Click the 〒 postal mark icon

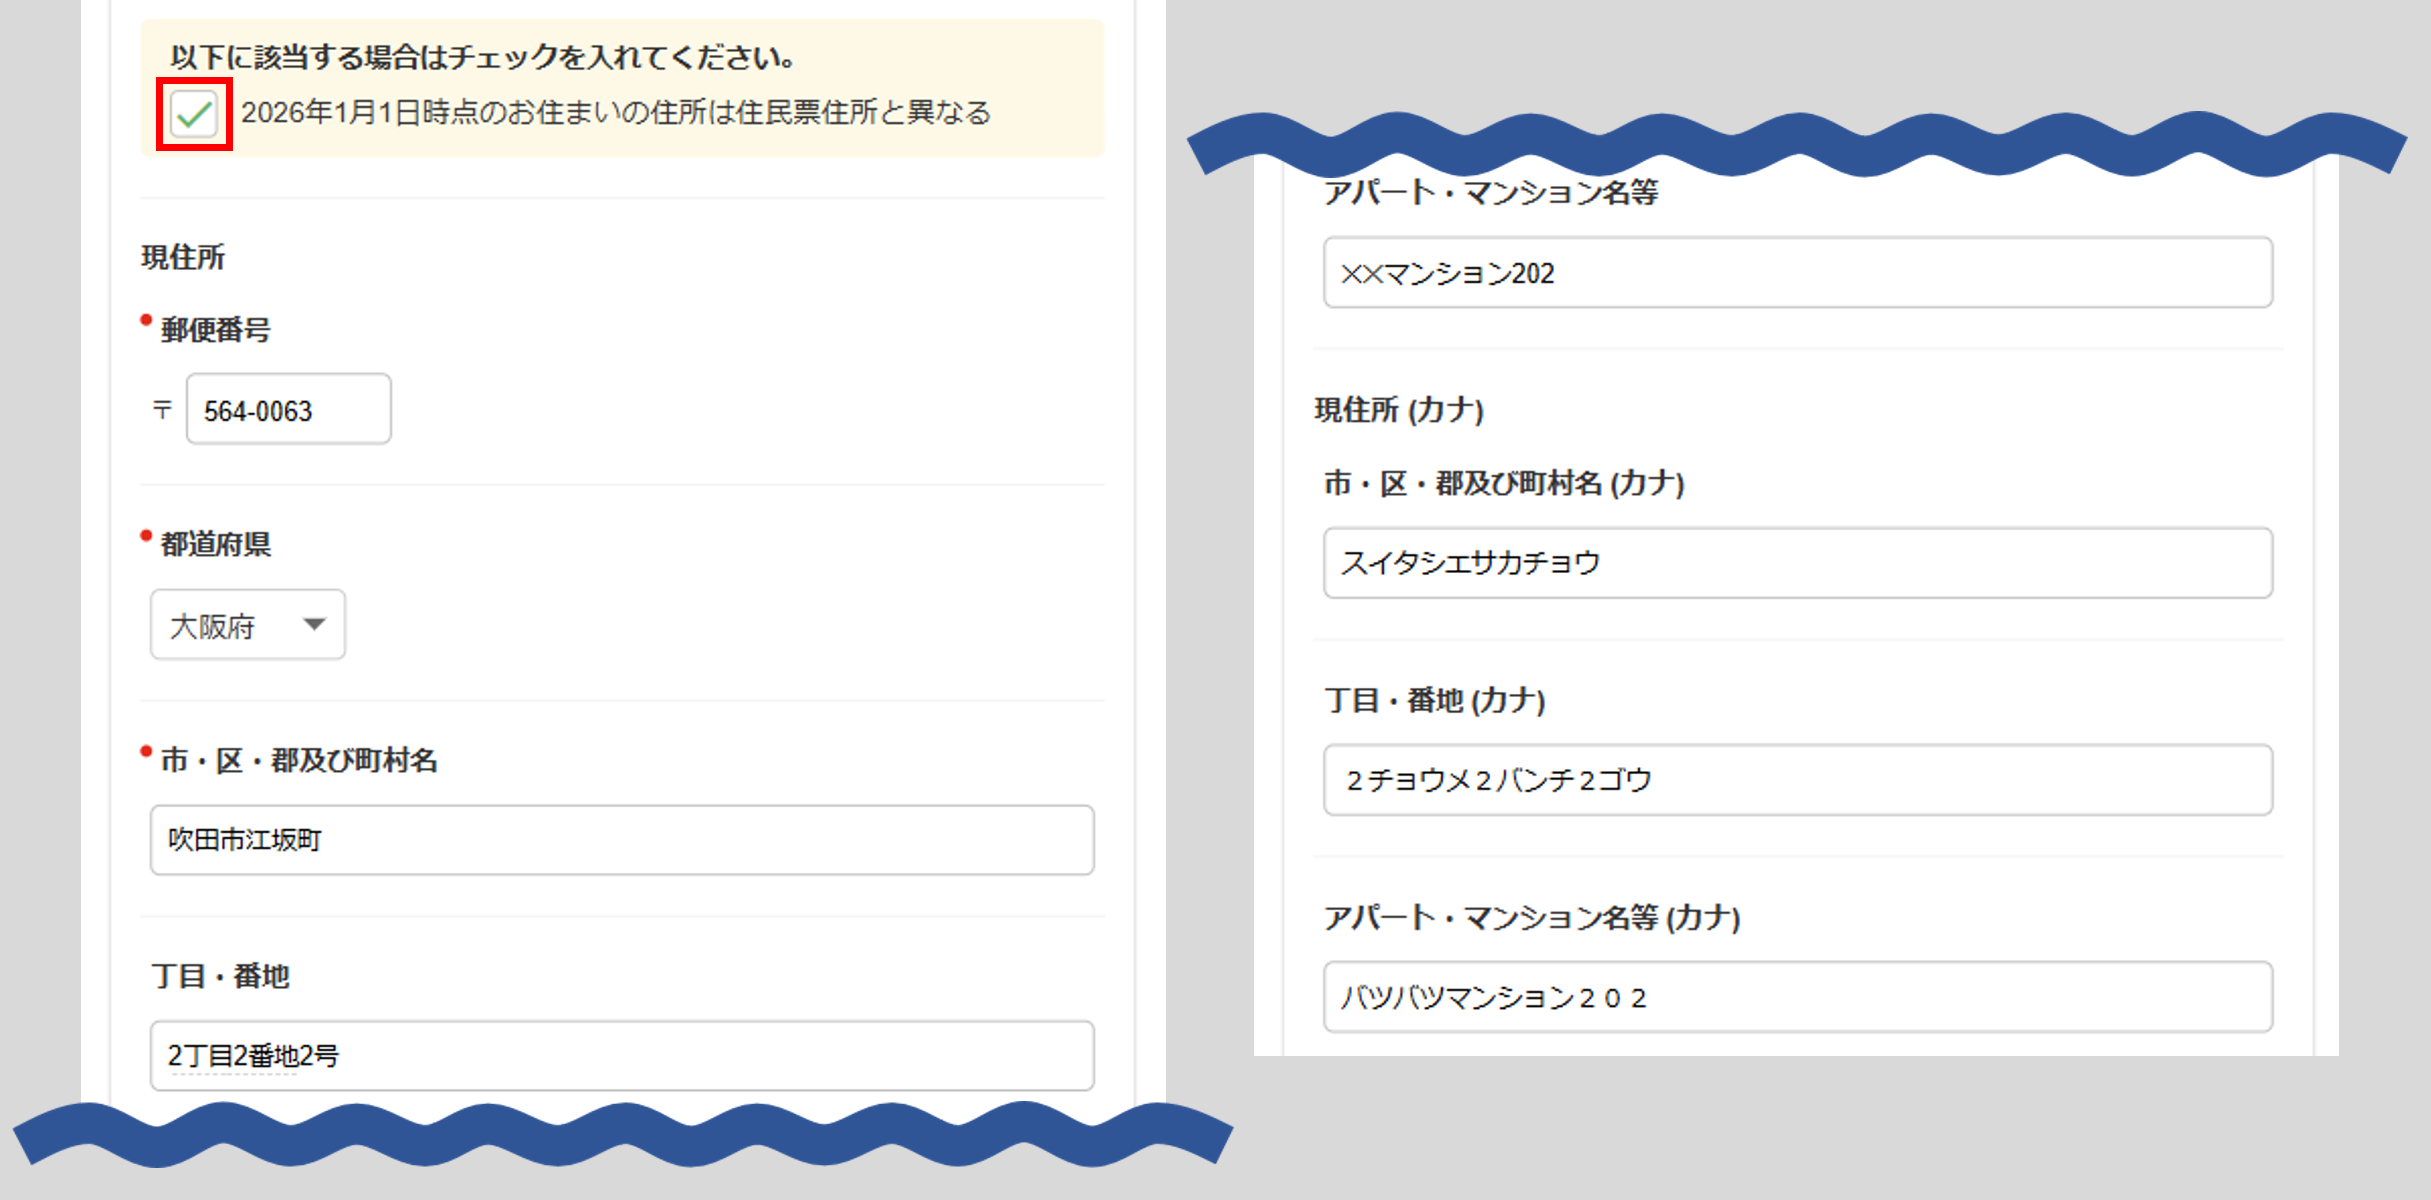point(162,410)
